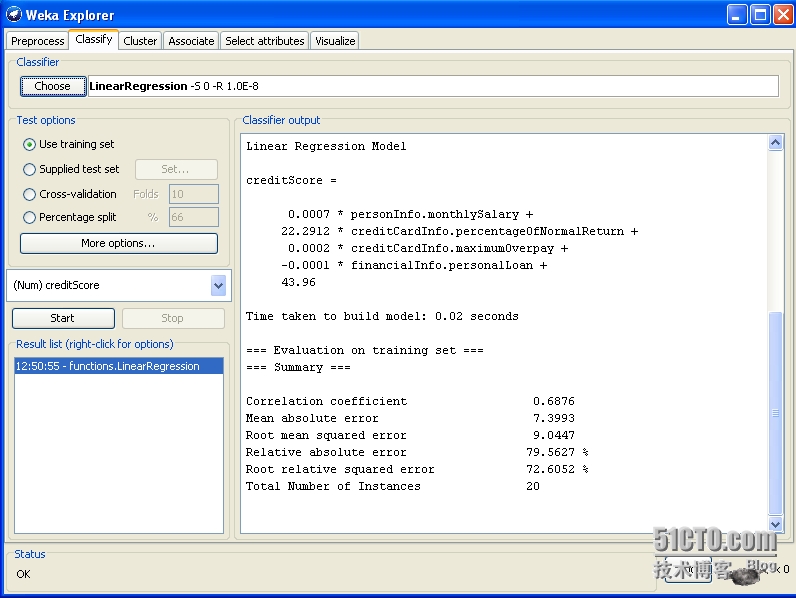
Task: Select the 12:50:55 functions.LinearRegression result entry
Action: point(119,366)
